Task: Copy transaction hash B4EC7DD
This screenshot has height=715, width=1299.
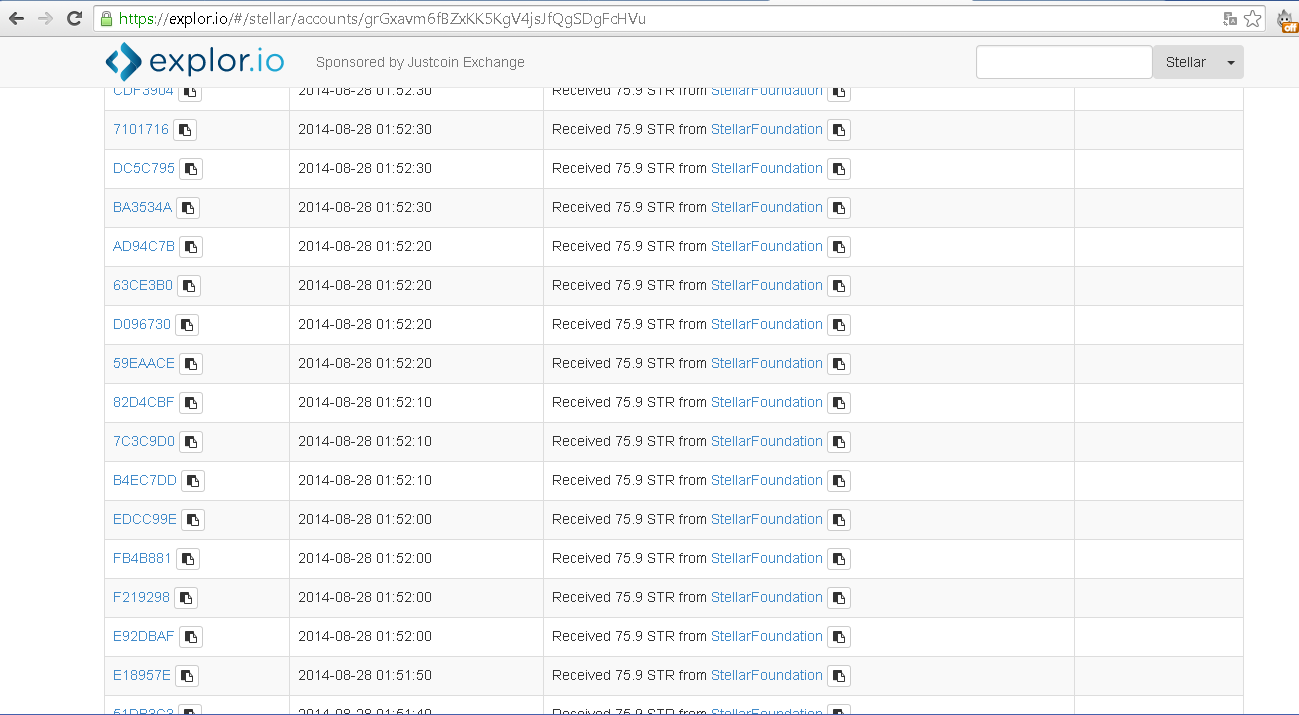Action: click(193, 481)
